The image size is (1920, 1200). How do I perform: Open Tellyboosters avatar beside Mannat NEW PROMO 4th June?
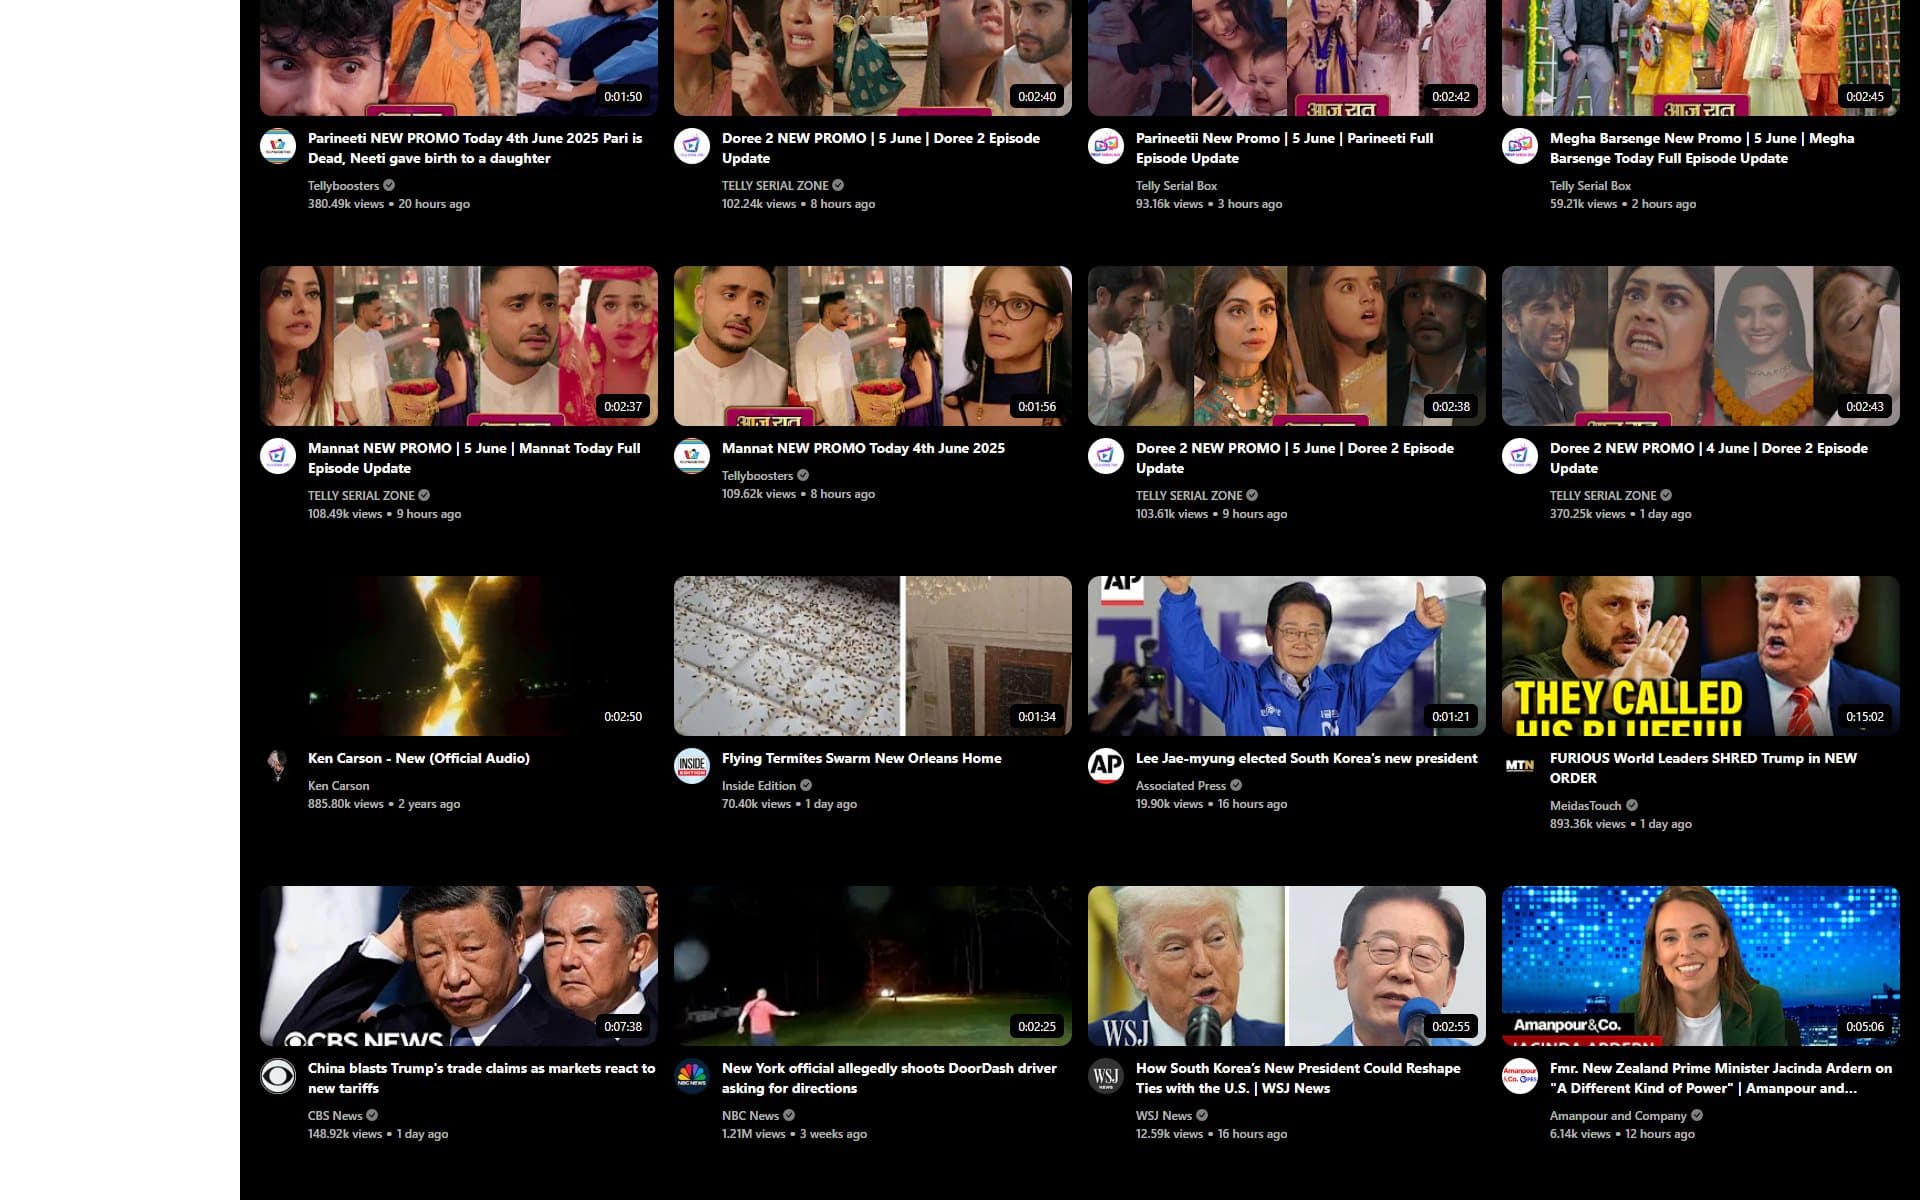(692, 456)
